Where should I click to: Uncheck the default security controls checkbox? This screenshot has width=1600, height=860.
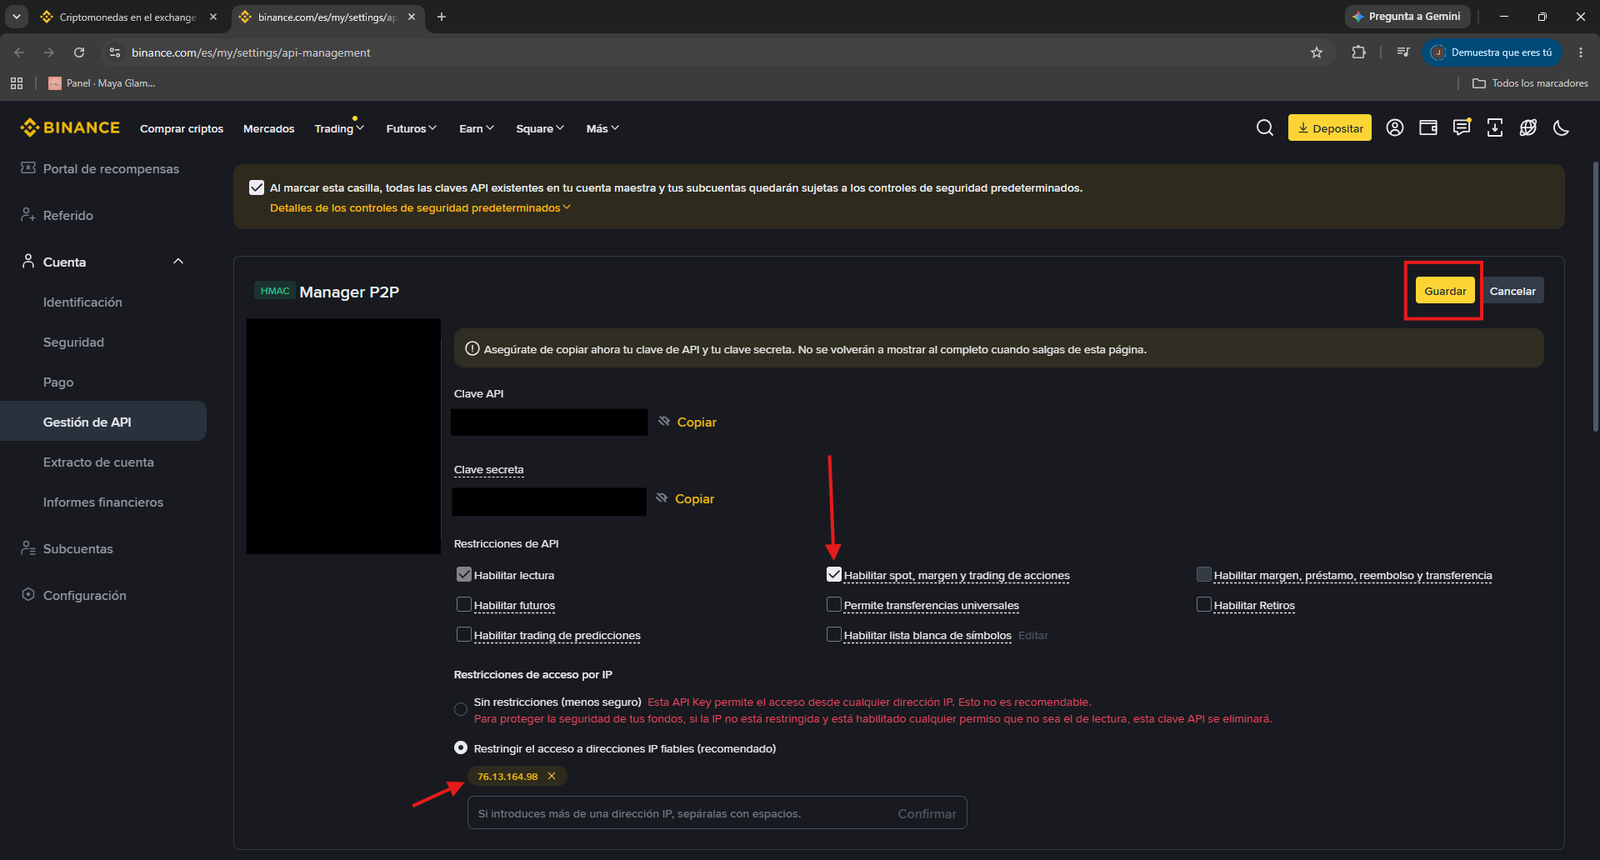pyautogui.click(x=257, y=187)
